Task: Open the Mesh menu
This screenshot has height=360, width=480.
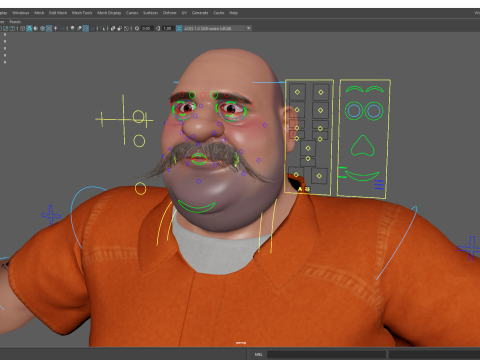Action: [39, 13]
